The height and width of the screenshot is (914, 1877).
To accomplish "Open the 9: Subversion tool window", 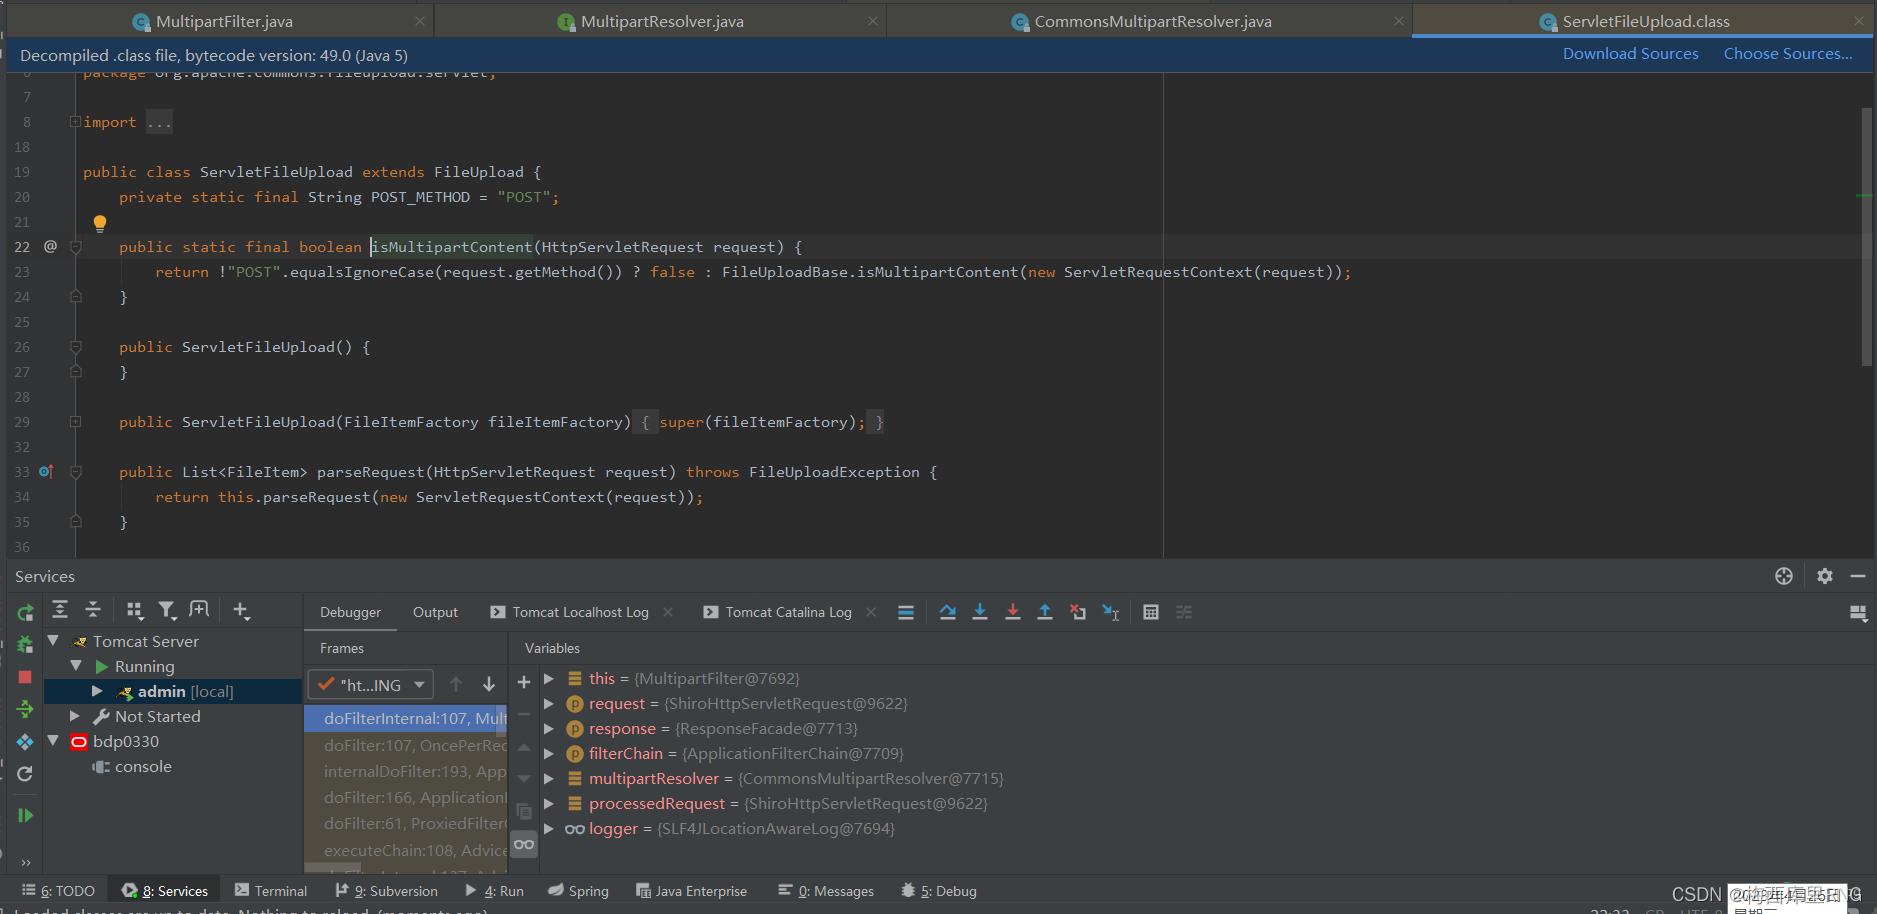I will point(387,891).
